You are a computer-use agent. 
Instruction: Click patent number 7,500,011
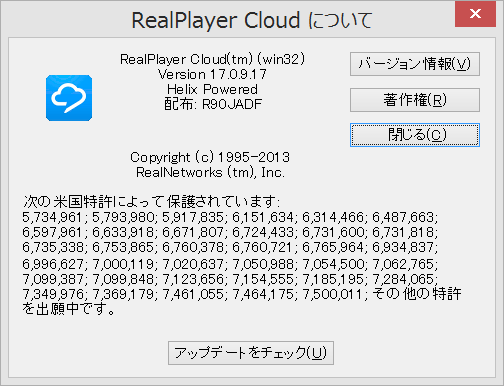pyautogui.click(x=332, y=294)
